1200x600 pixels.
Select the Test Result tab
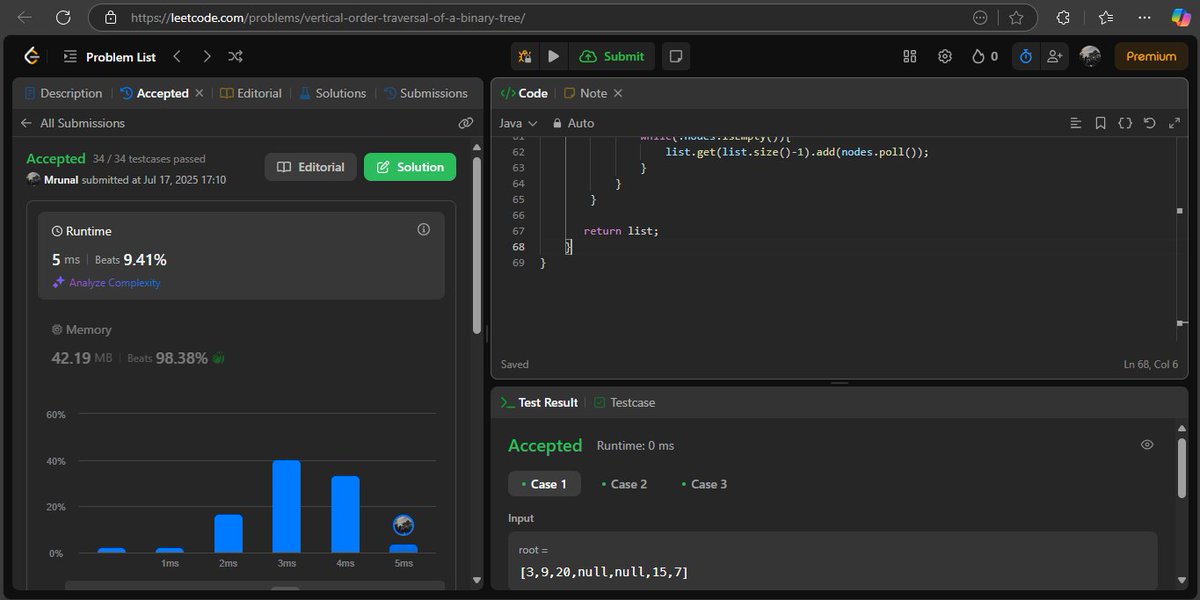click(539, 402)
